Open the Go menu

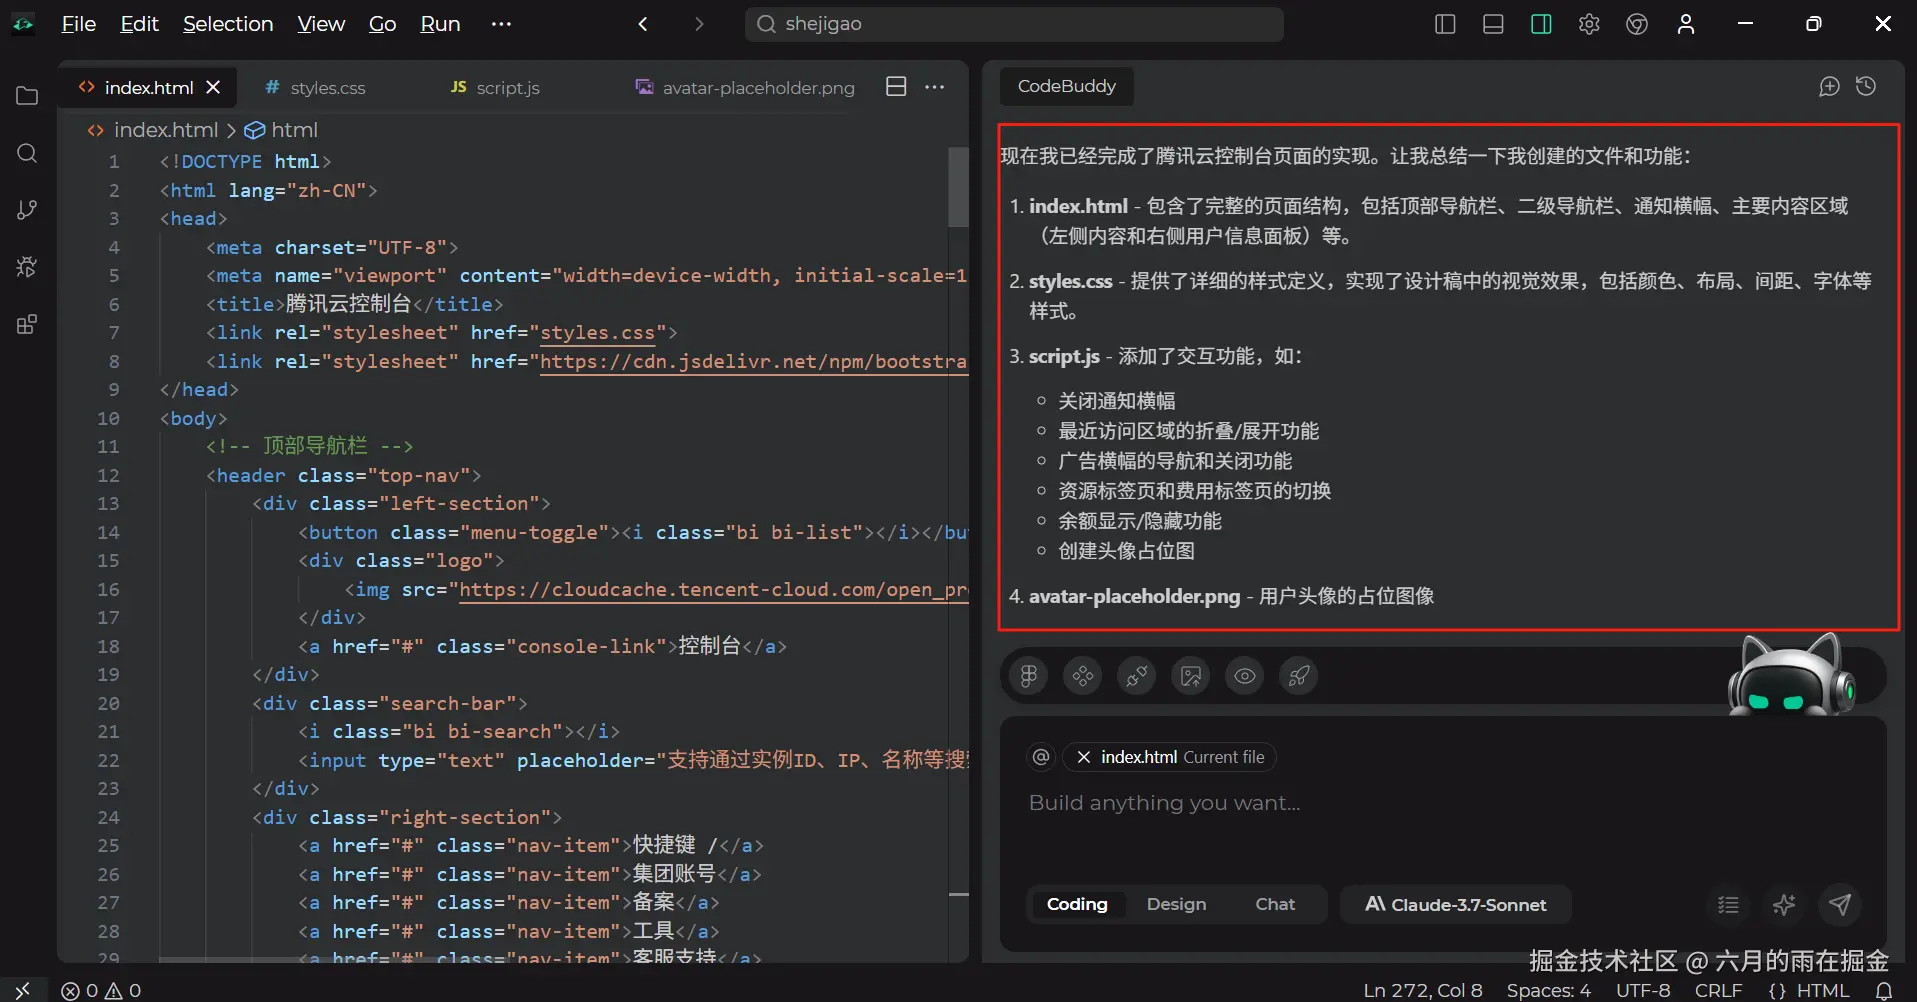click(x=383, y=24)
